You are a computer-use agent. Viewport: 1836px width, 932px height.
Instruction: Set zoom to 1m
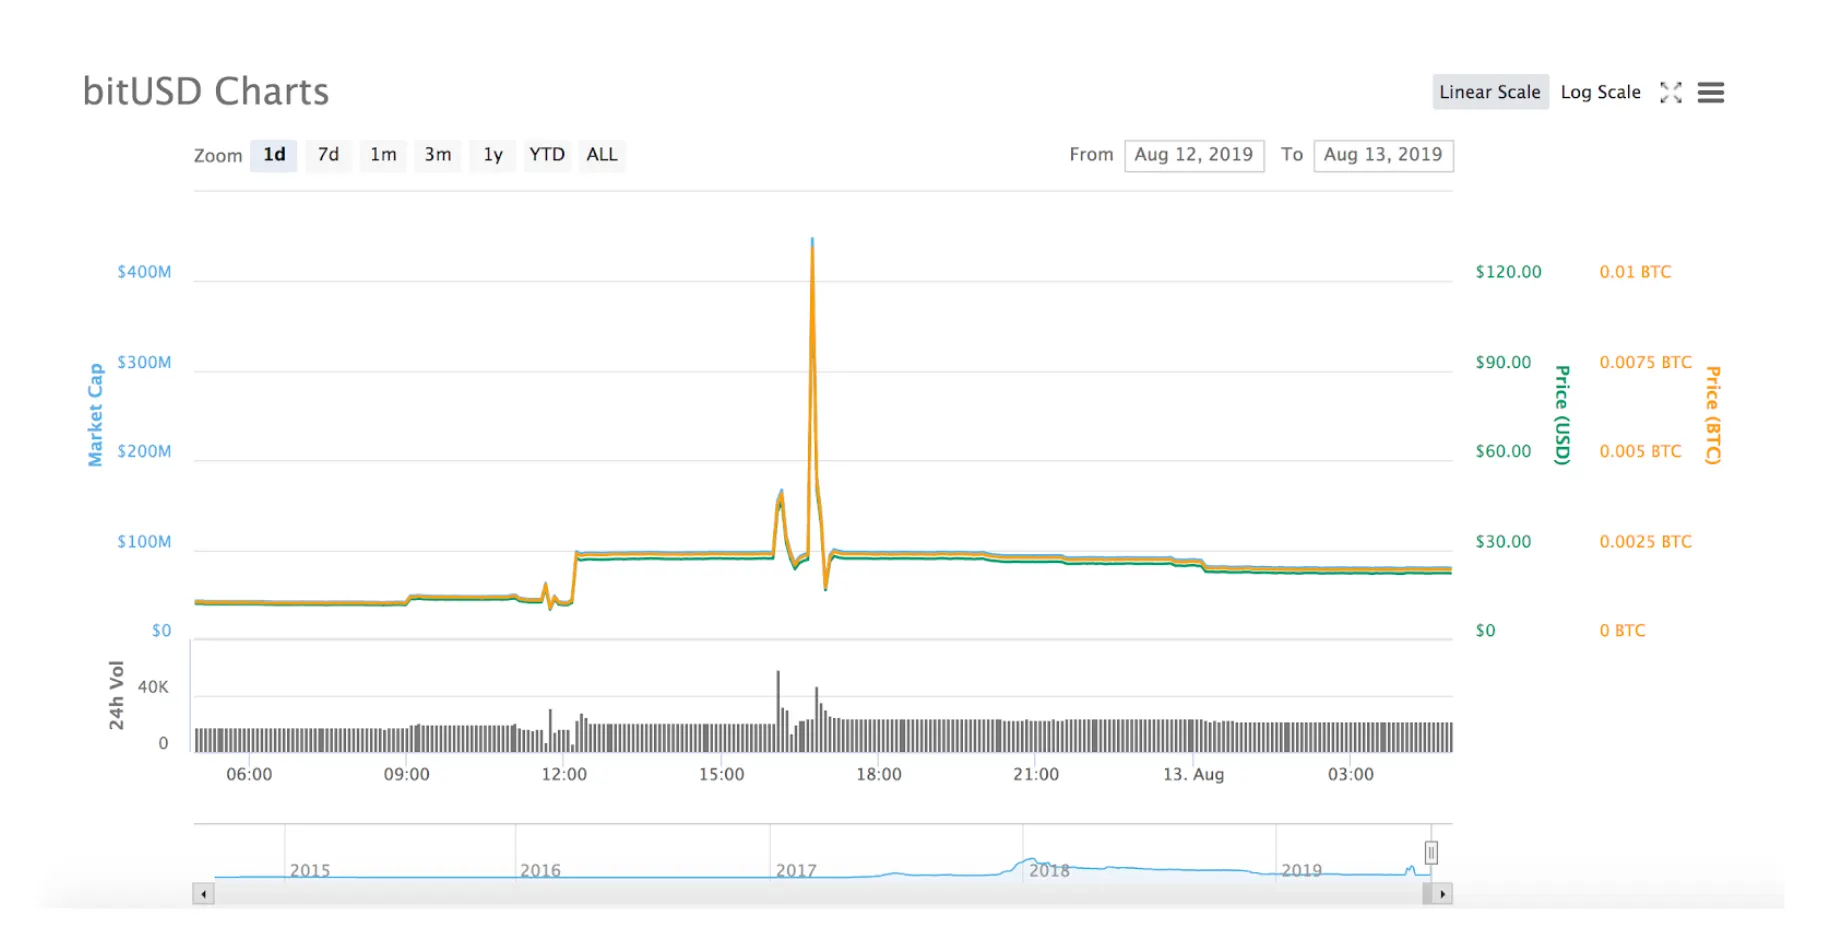coord(383,155)
